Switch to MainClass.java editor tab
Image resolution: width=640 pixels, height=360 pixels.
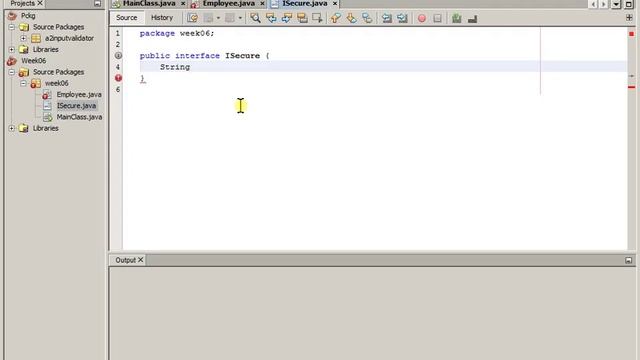click(149, 4)
